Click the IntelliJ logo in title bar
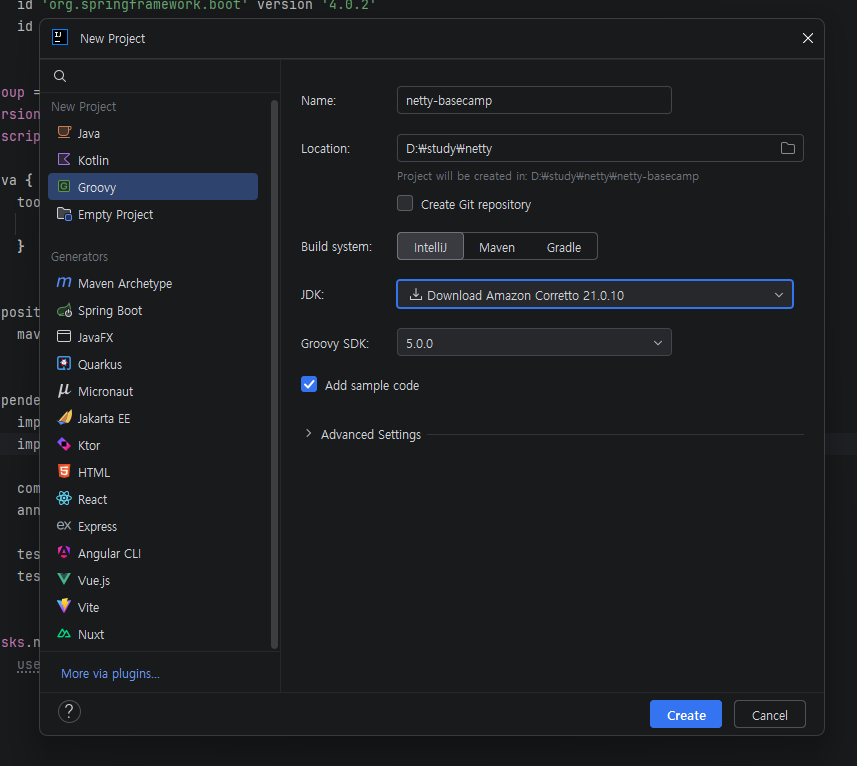Image resolution: width=857 pixels, height=766 pixels. pyautogui.click(x=60, y=38)
